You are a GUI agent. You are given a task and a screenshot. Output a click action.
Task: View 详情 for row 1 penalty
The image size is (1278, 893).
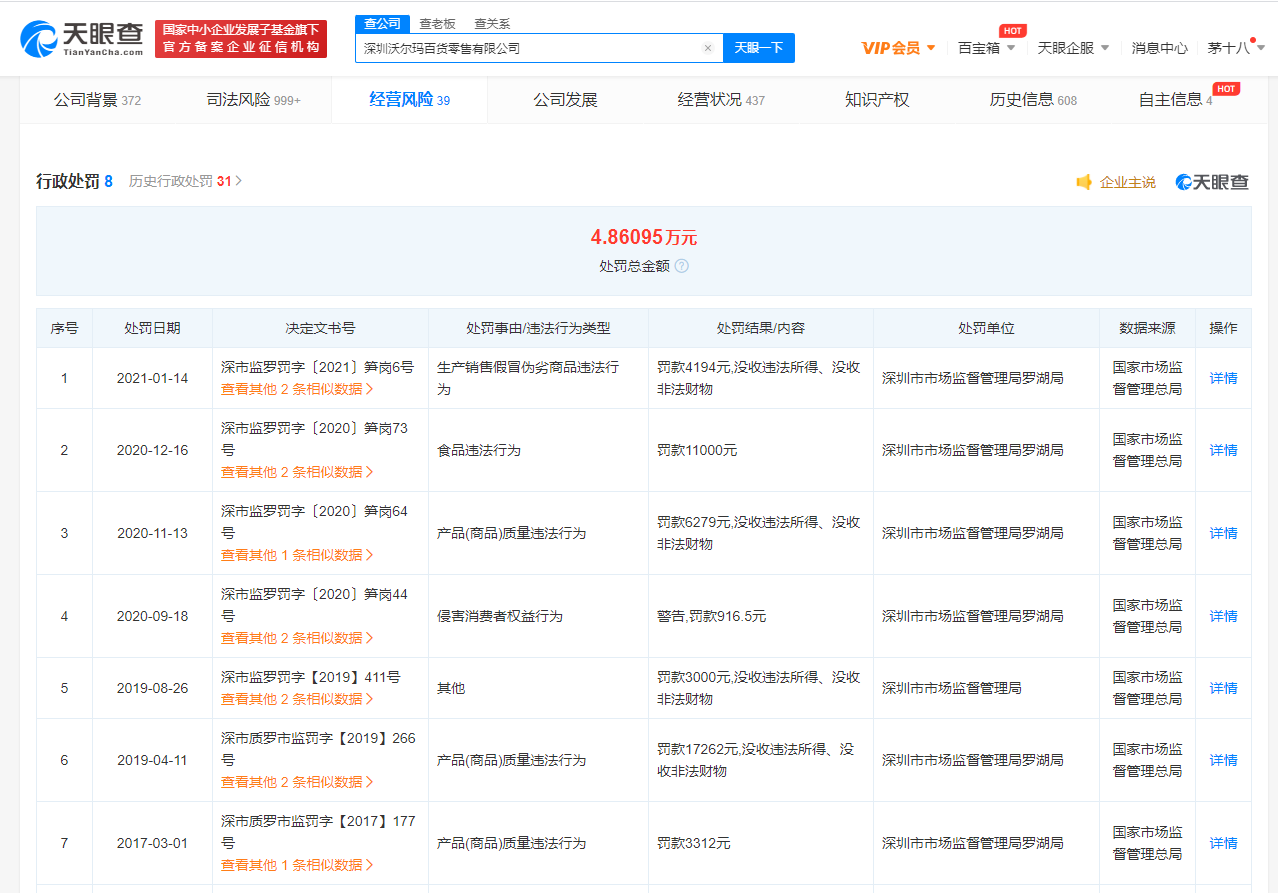(1223, 378)
